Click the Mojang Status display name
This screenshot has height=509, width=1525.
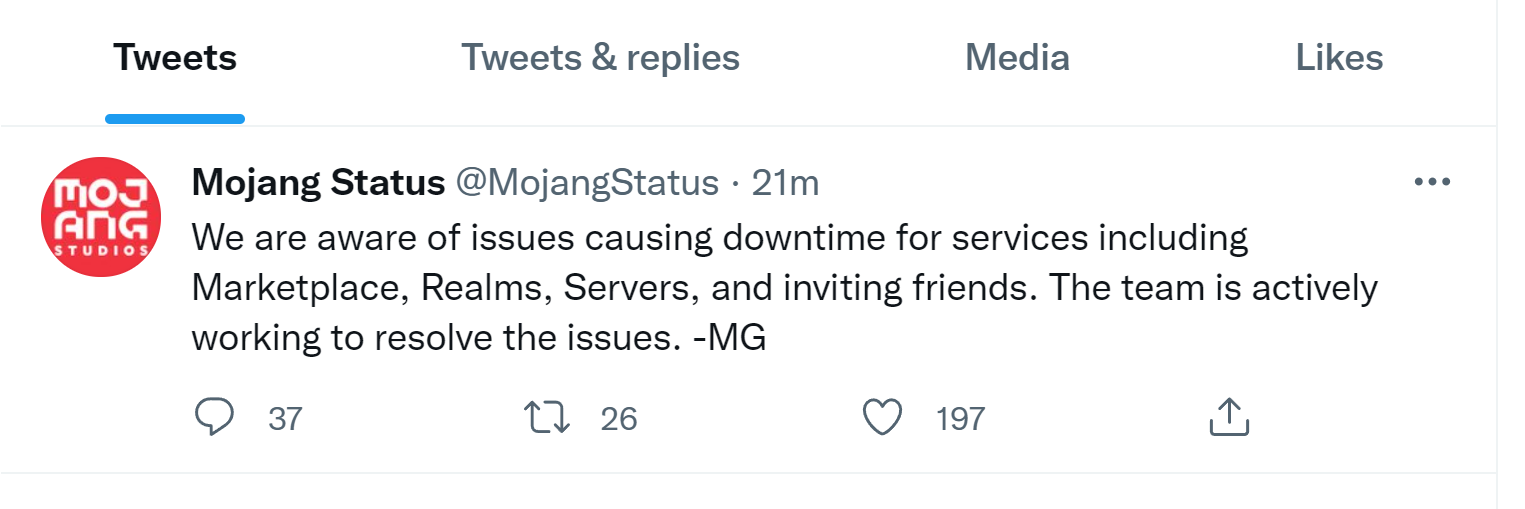(318, 183)
